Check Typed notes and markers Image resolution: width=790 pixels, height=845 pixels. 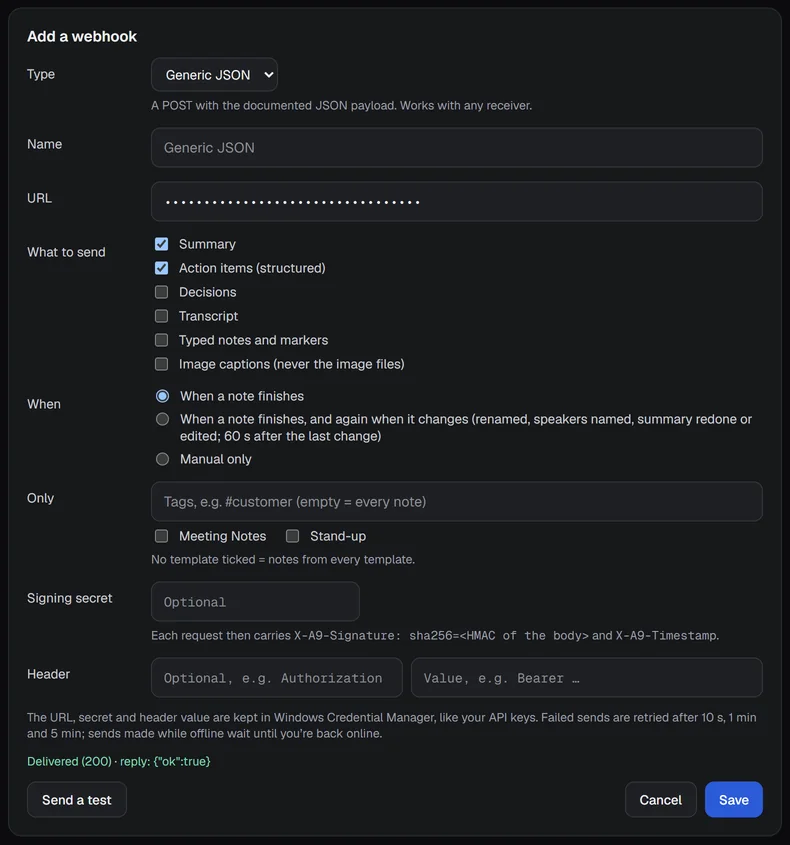tap(161, 340)
